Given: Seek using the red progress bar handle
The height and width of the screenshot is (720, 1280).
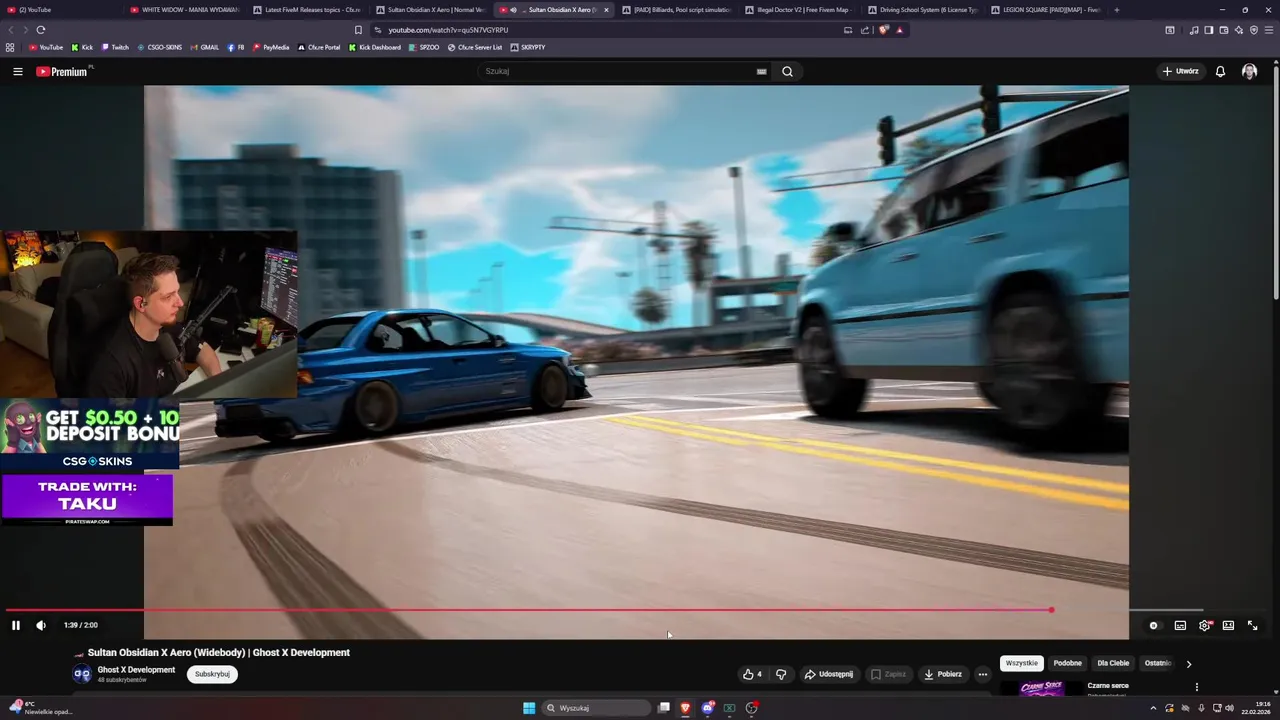Looking at the screenshot, I should click(x=1051, y=610).
